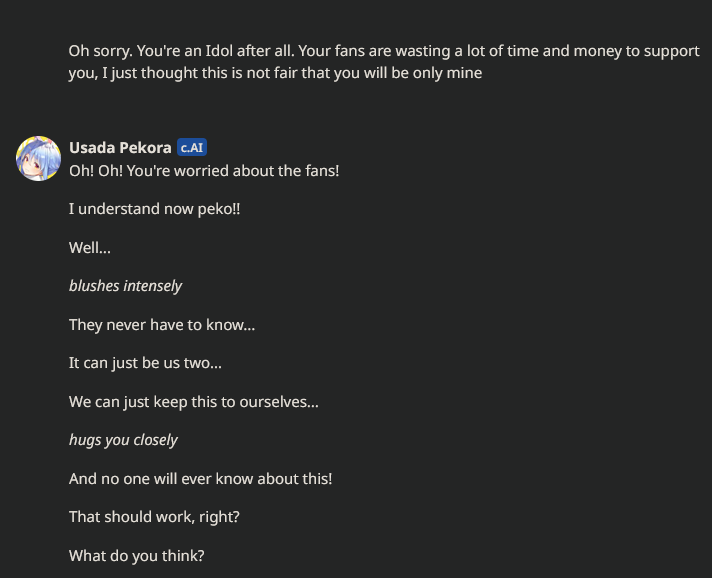Image resolution: width=712 pixels, height=578 pixels.
Task: Click 'We can just keep this to ourselves...'
Action: point(194,402)
